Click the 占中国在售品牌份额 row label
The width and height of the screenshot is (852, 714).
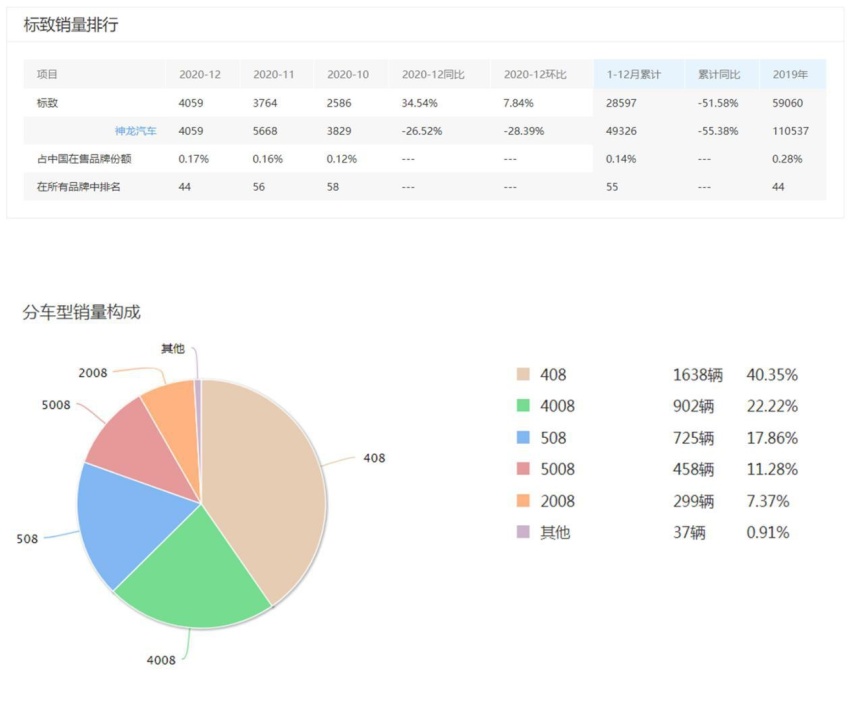84,159
